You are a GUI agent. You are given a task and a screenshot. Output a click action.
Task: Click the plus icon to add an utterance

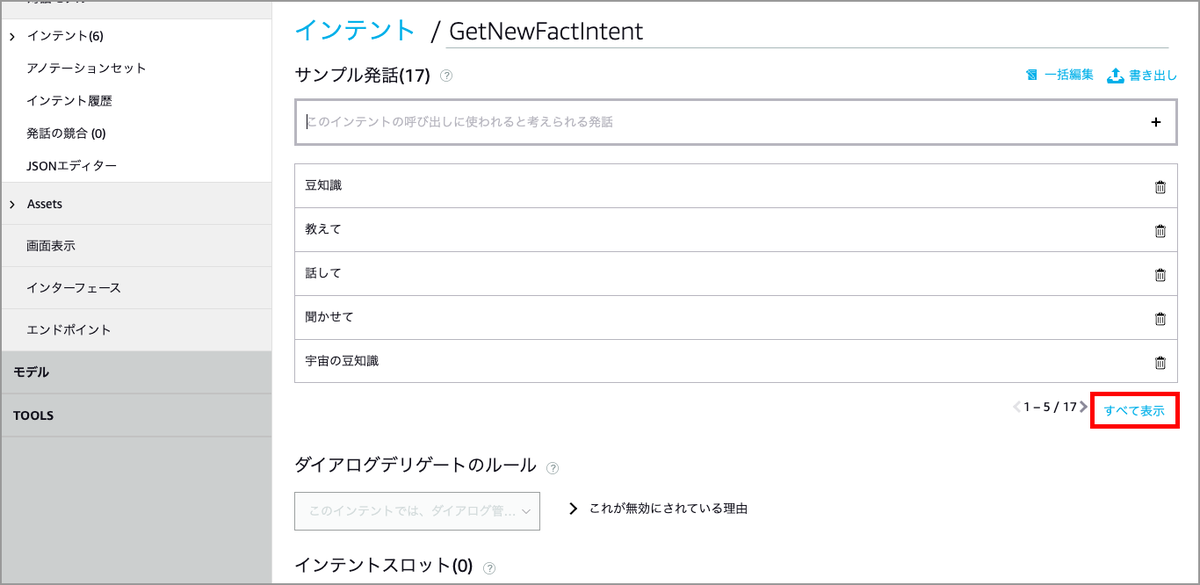[x=1156, y=121]
